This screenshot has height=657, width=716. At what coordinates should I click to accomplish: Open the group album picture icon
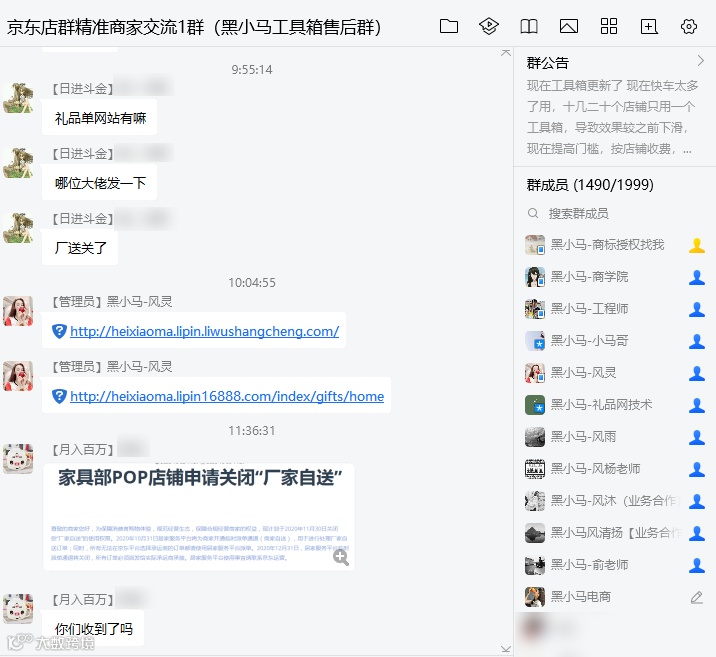[569, 26]
